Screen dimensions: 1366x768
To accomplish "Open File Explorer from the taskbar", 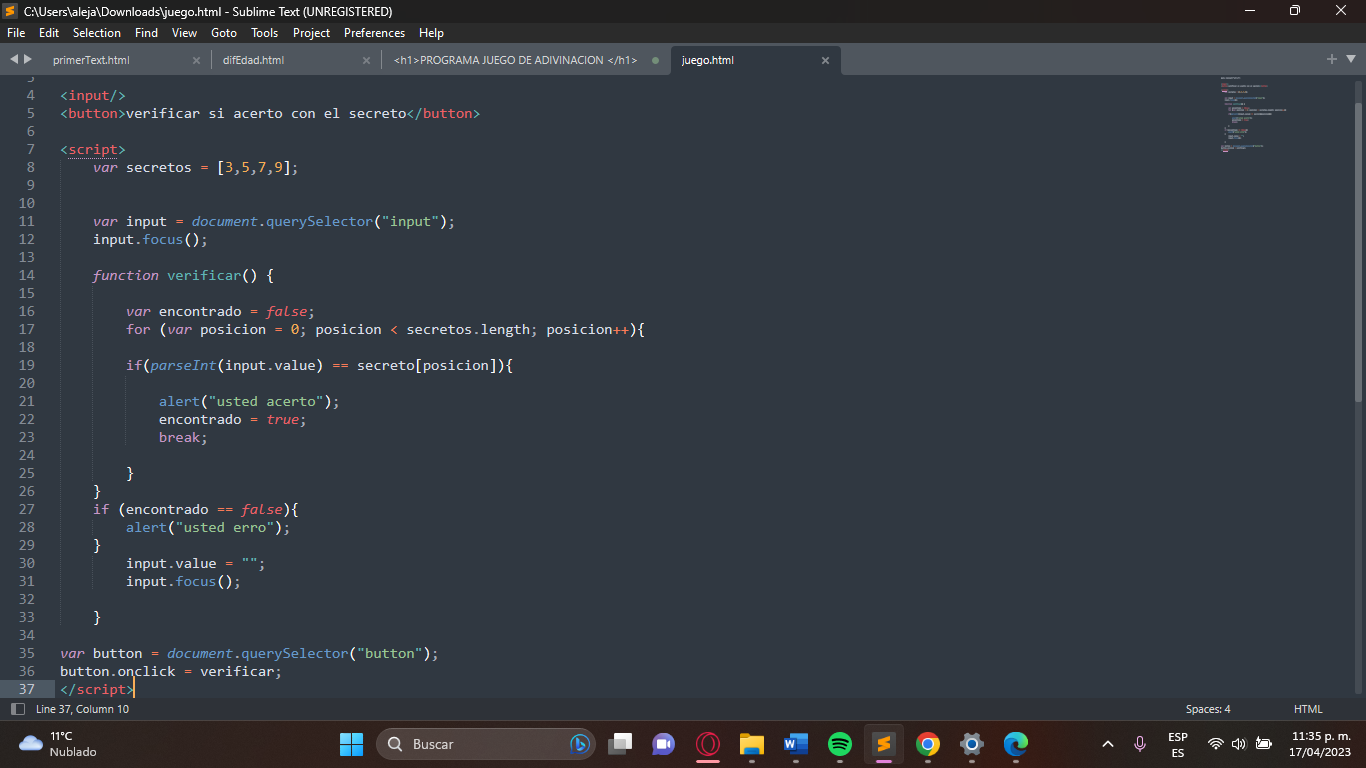I will [752, 744].
